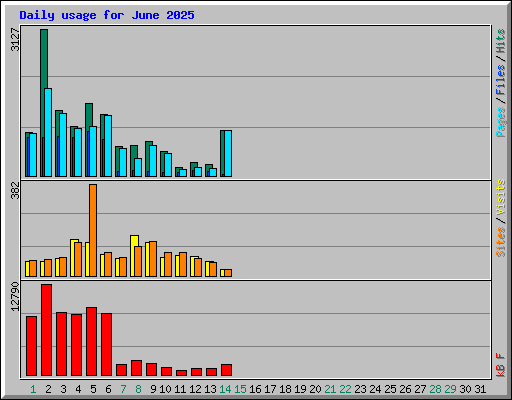Click day 27 on the x-axis
Image resolution: width=512 pixels, height=400 pixels.
[x=420, y=389]
